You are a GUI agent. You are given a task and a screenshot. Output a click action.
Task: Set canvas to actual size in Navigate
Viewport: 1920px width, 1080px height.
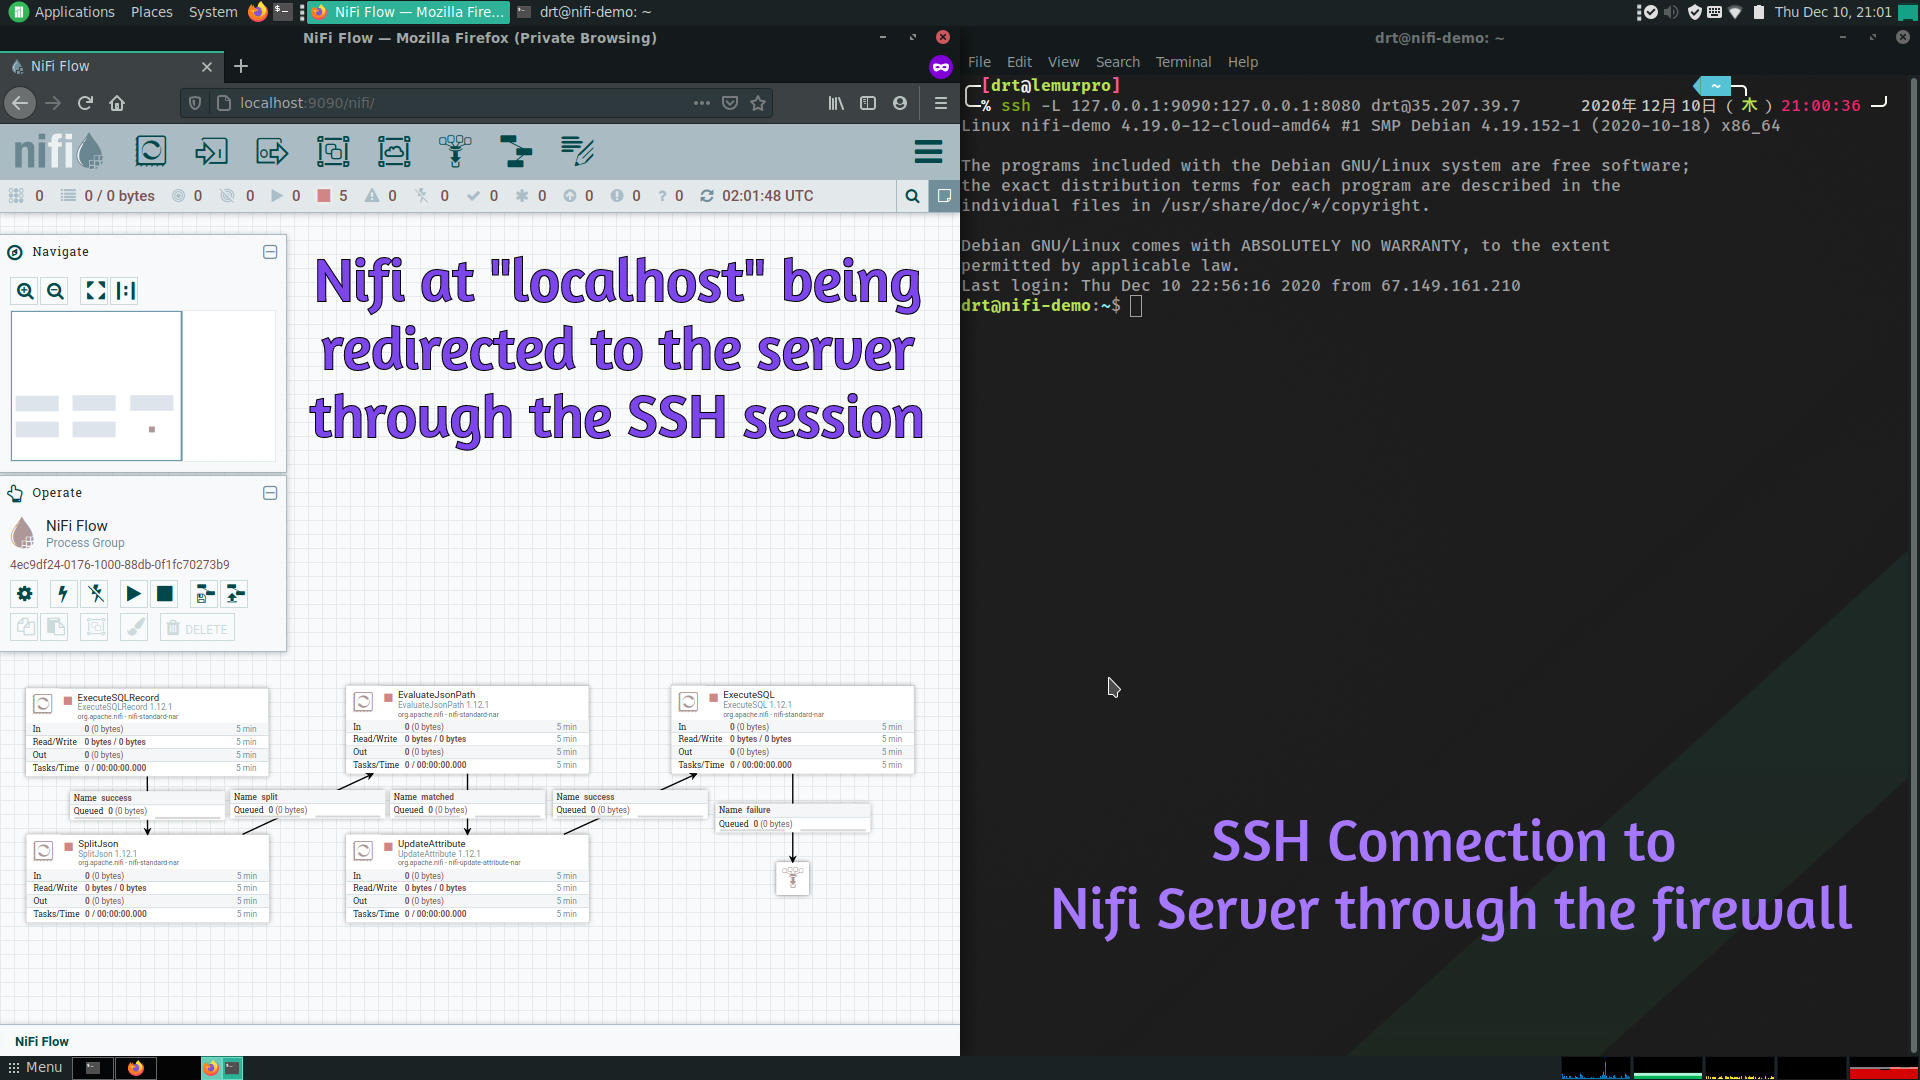click(x=125, y=291)
